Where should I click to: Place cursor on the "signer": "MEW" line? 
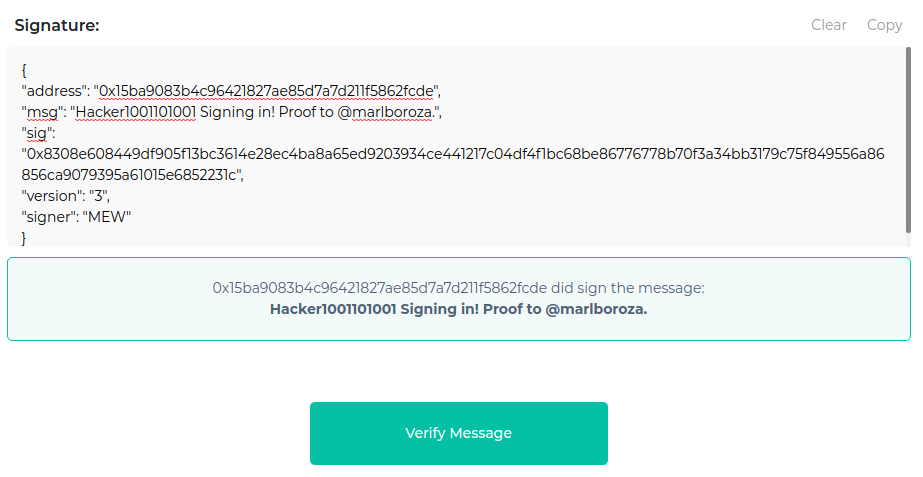pyautogui.click(x=76, y=217)
